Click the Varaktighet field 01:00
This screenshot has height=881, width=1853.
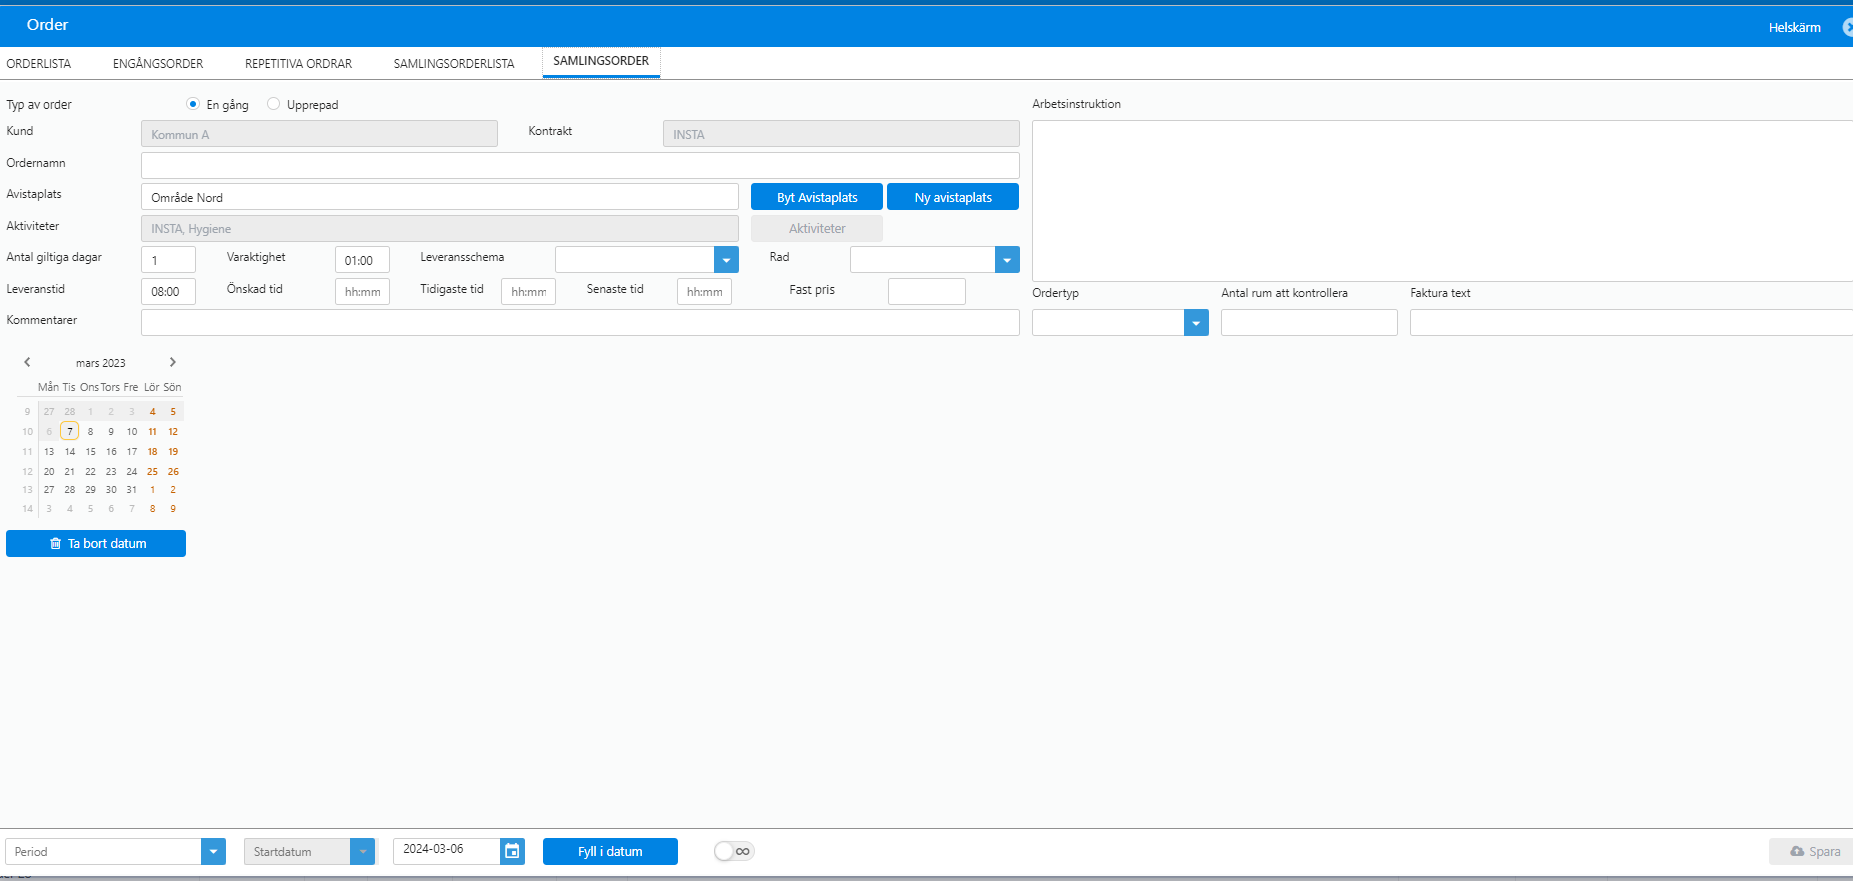point(362,260)
